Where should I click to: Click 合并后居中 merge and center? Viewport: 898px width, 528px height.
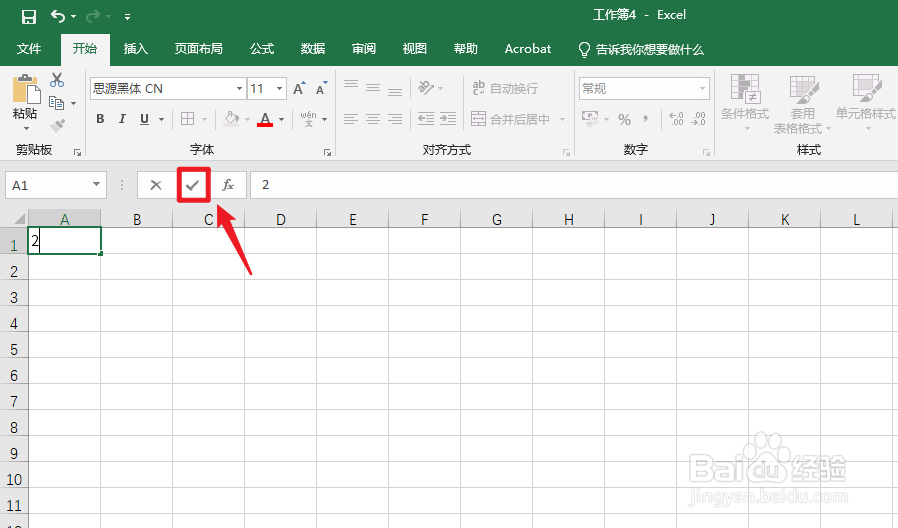511,119
